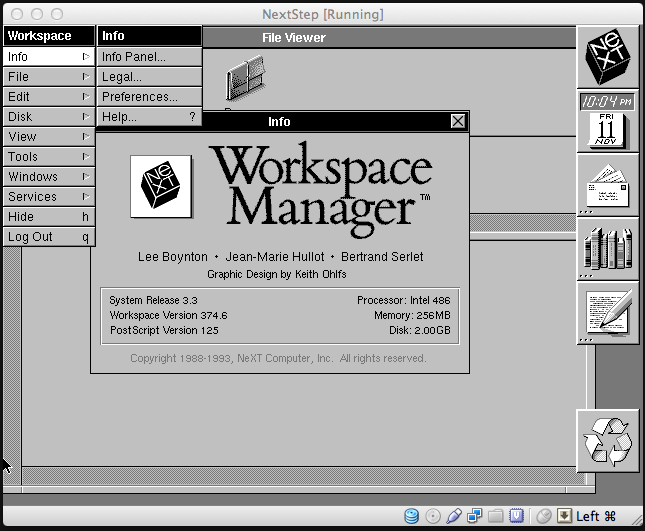The height and width of the screenshot is (531, 645).
Task: Open the File submenu
Action: coord(49,77)
